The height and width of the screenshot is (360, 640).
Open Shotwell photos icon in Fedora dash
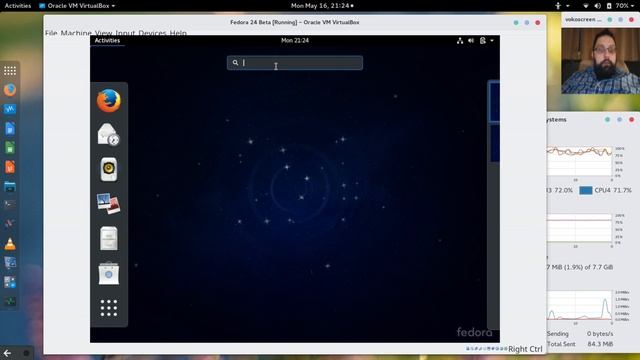[x=109, y=204]
